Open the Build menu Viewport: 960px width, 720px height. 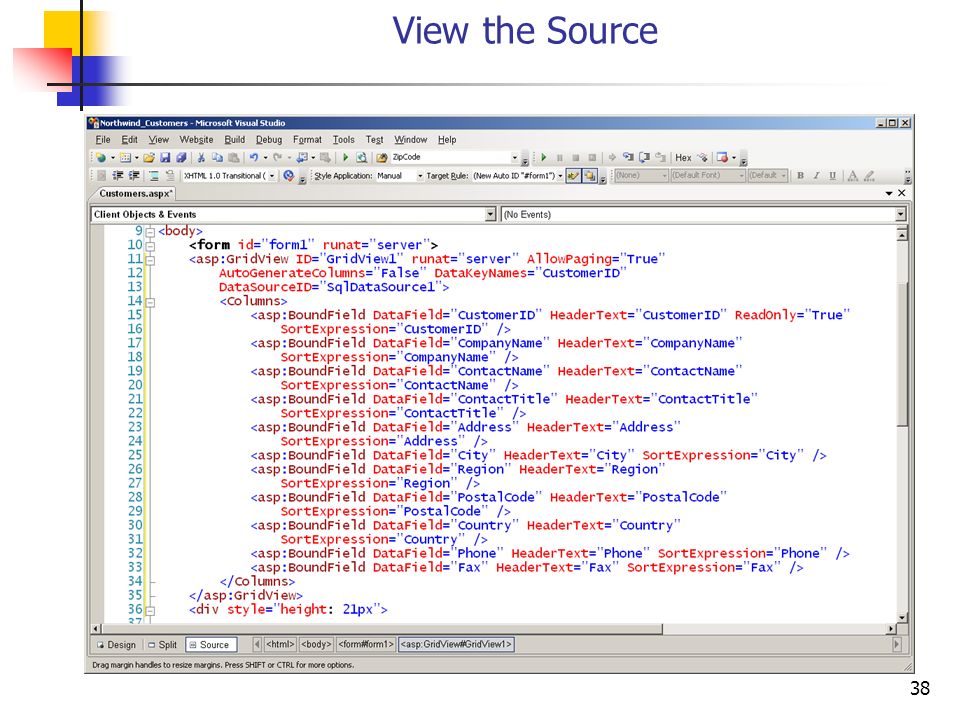click(x=234, y=140)
